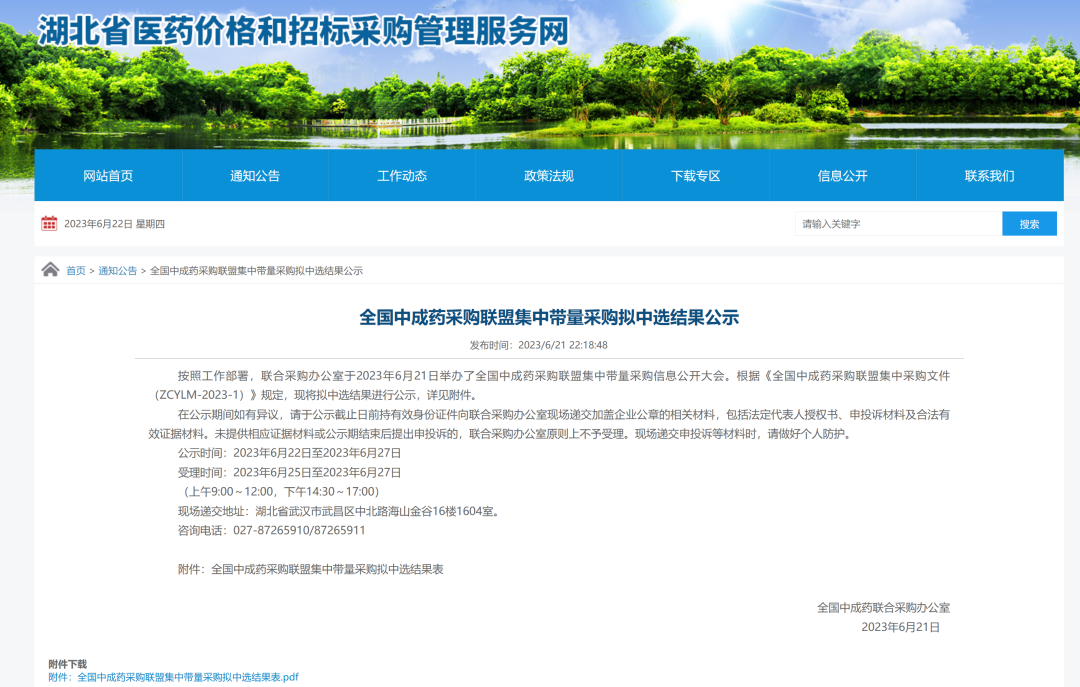Click the 受理时间 line in article

[x=289, y=473]
